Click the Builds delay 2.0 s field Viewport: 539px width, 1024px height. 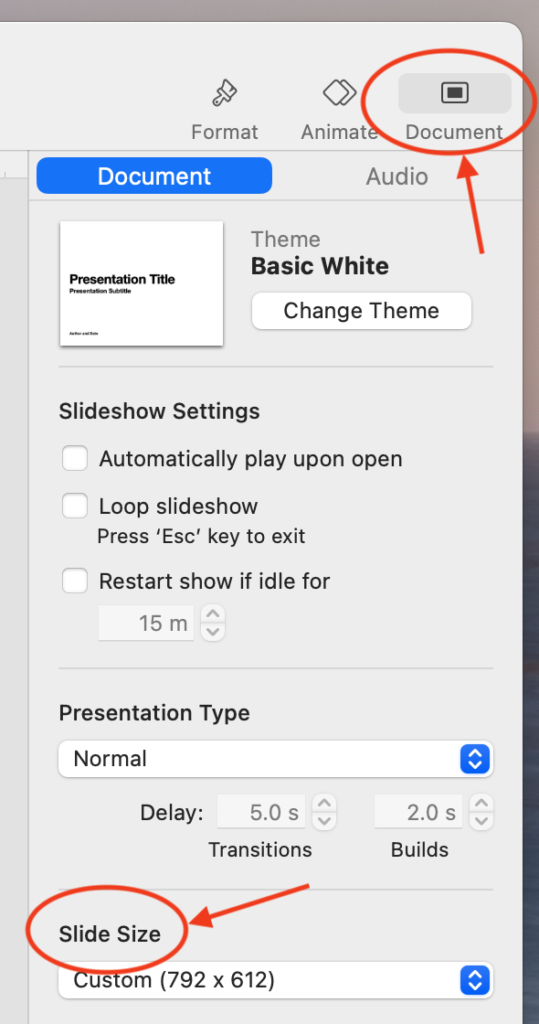[418, 812]
